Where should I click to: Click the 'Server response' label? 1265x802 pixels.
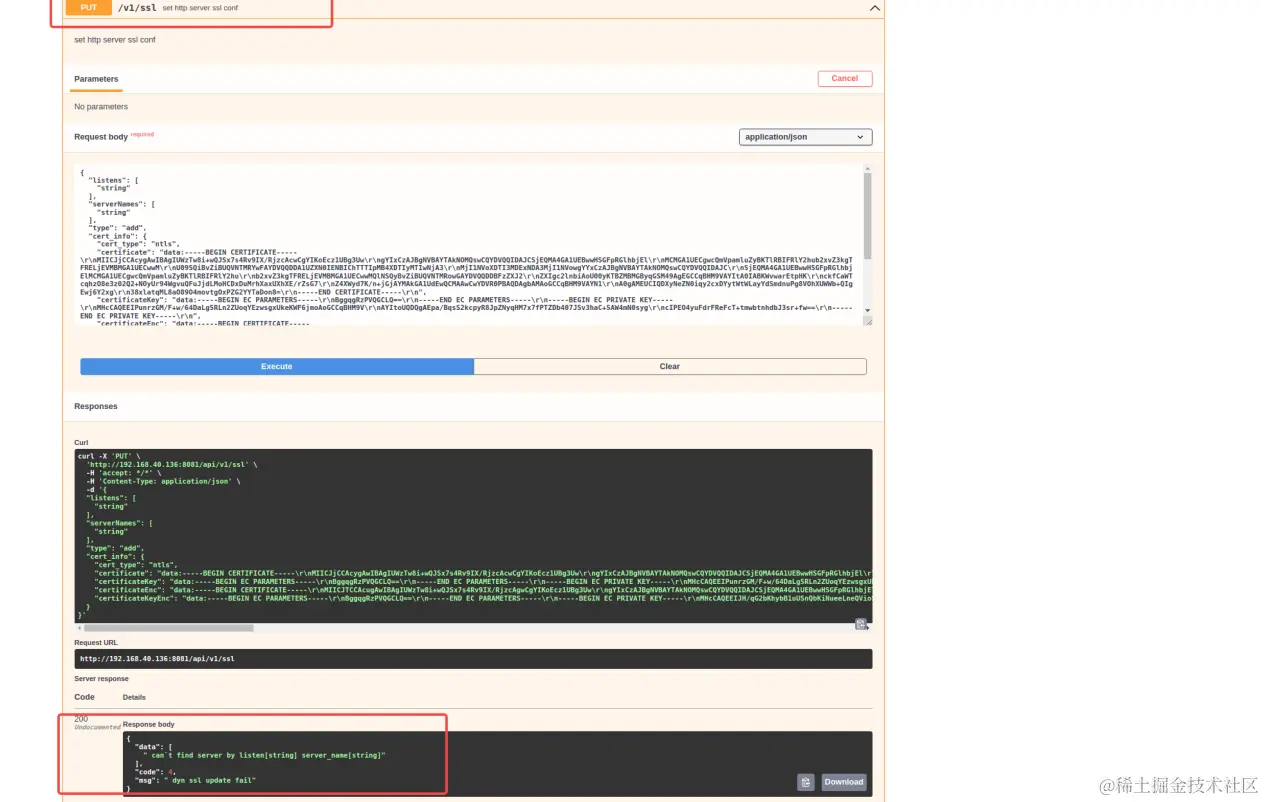[x=101, y=679]
